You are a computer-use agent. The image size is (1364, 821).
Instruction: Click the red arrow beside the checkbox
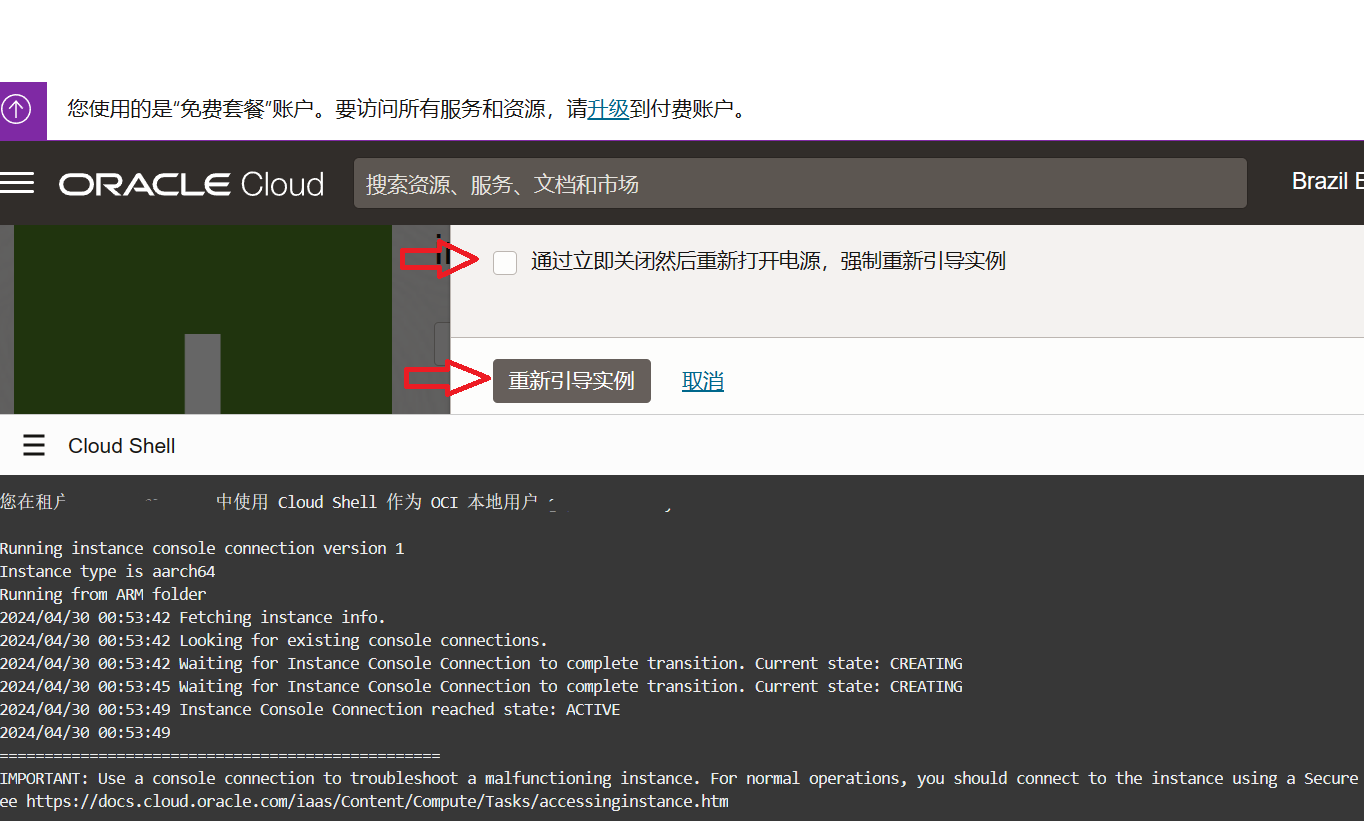coord(438,261)
